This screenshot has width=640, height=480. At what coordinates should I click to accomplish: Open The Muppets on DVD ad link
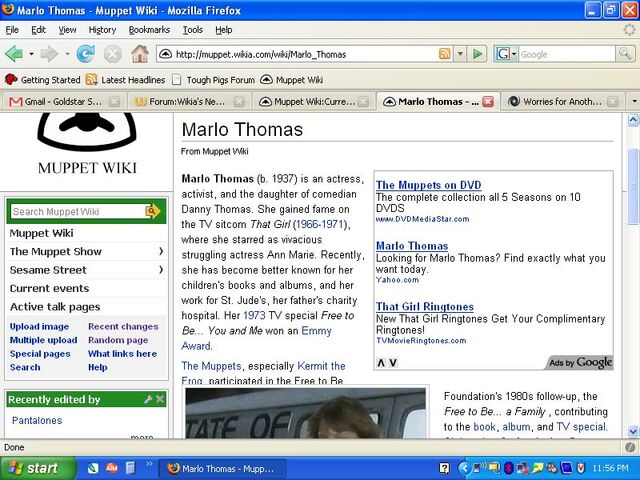pos(429,185)
